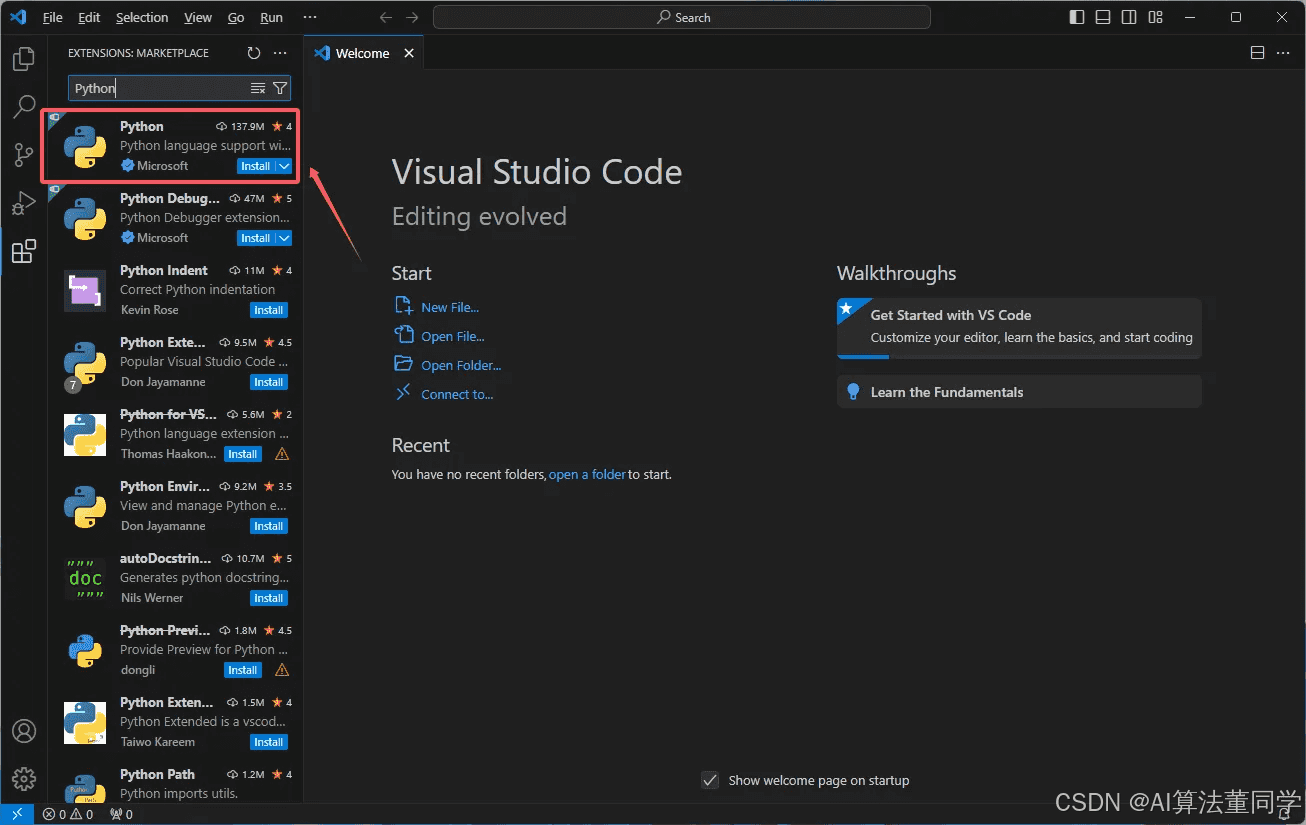Toggle the primary side bar layout icon

pos(1077,17)
